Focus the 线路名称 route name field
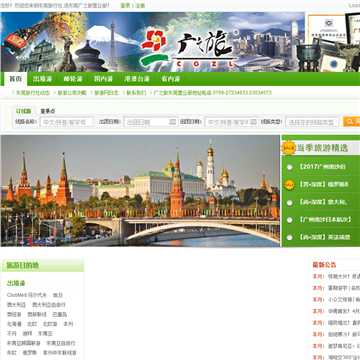This screenshot has width=360, height=360. (x=67, y=122)
